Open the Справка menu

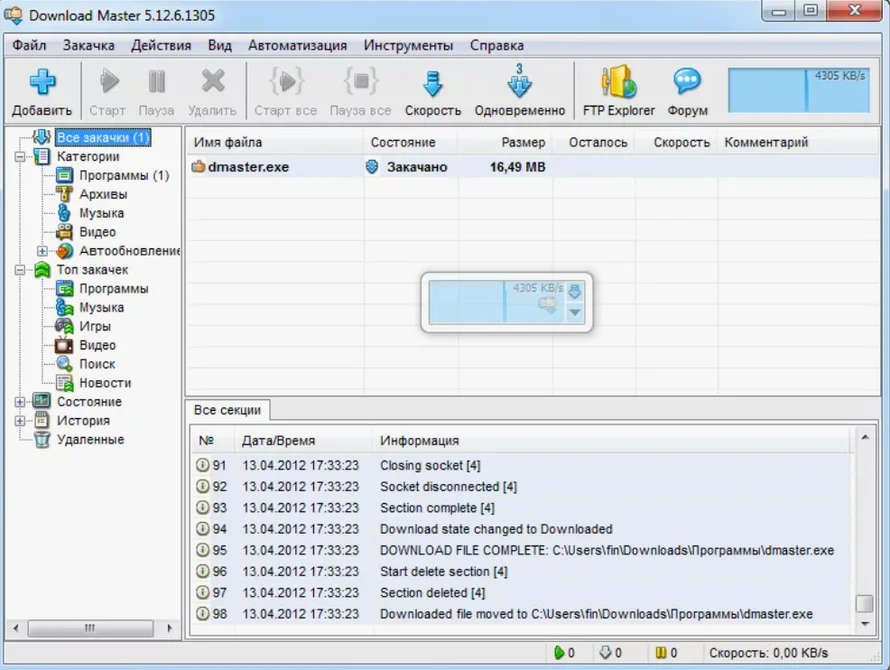(x=497, y=45)
